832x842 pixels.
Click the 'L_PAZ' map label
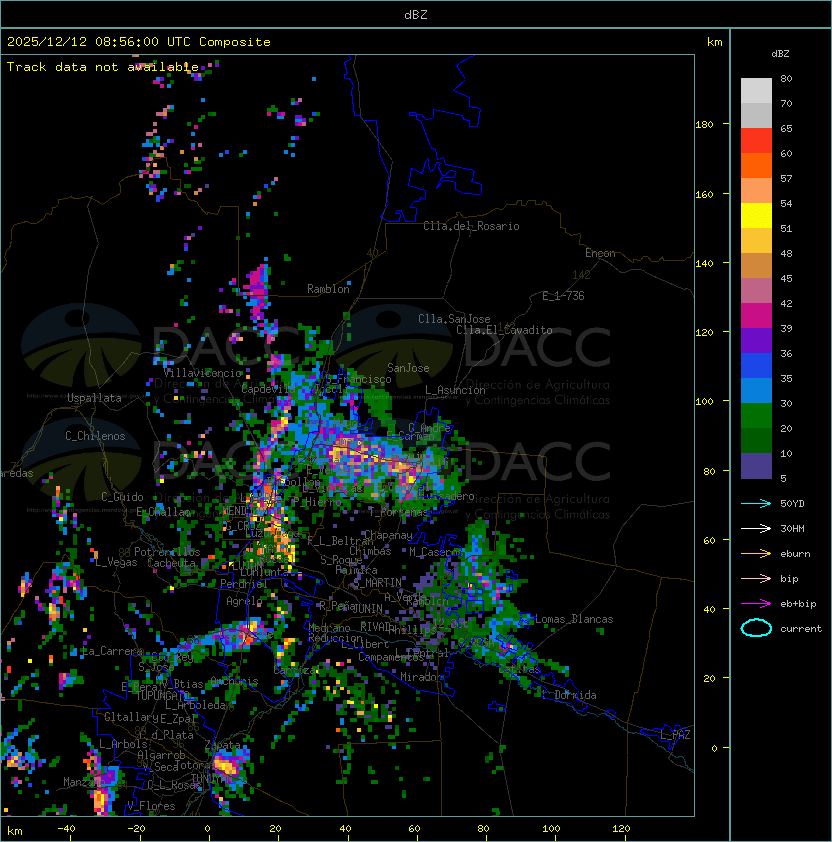(675, 735)
